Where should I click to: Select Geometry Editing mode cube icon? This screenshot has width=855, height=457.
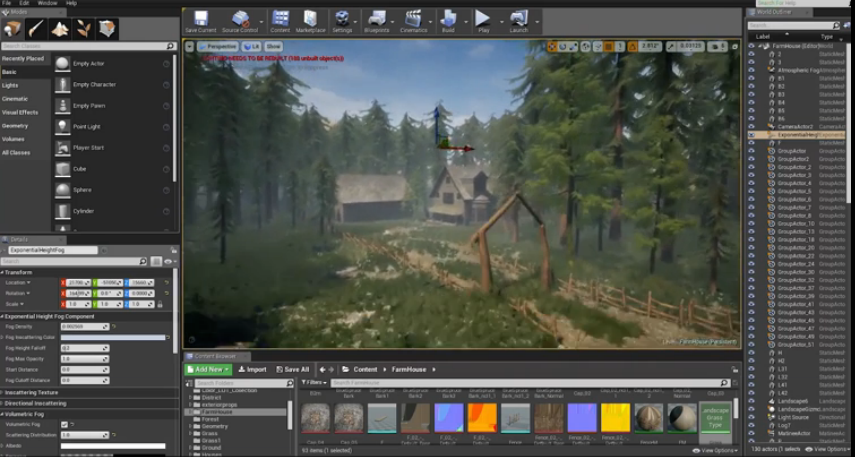(x=107, y=28)
